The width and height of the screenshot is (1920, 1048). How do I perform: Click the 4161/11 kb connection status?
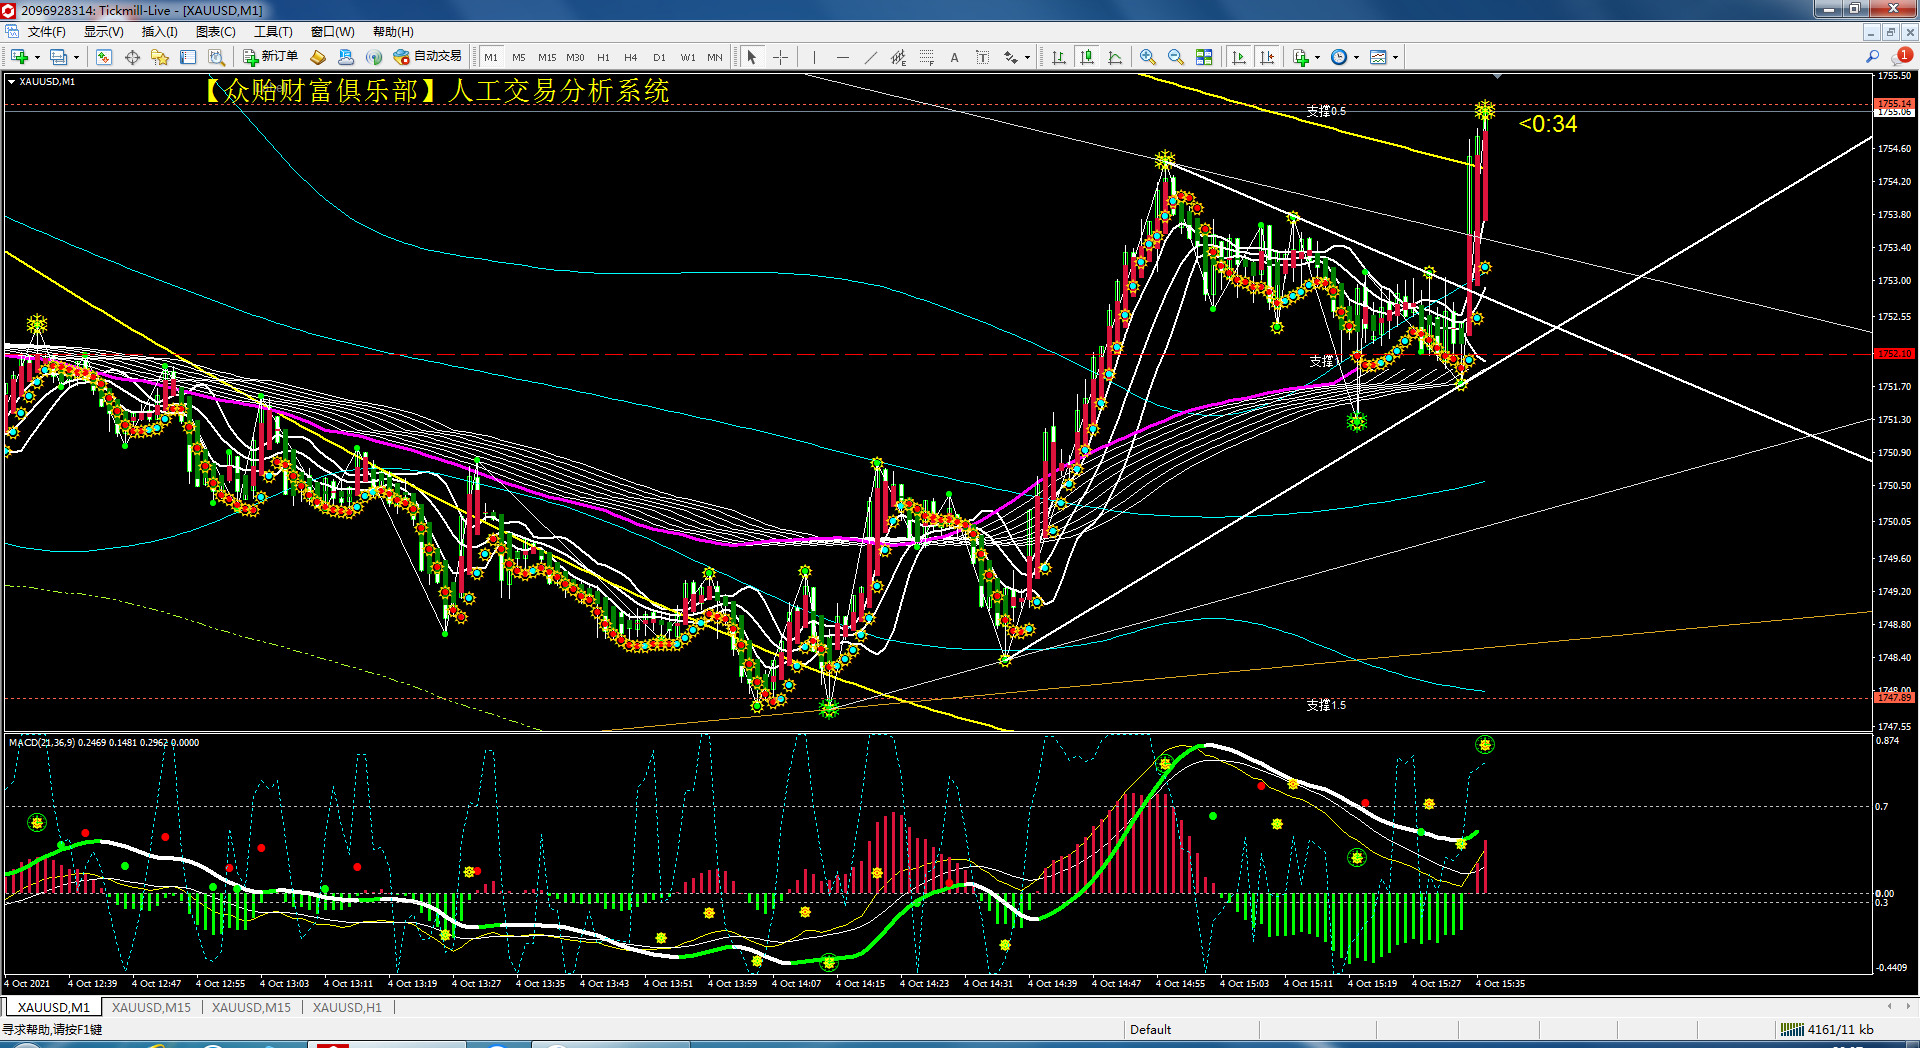point(1827,1029)
